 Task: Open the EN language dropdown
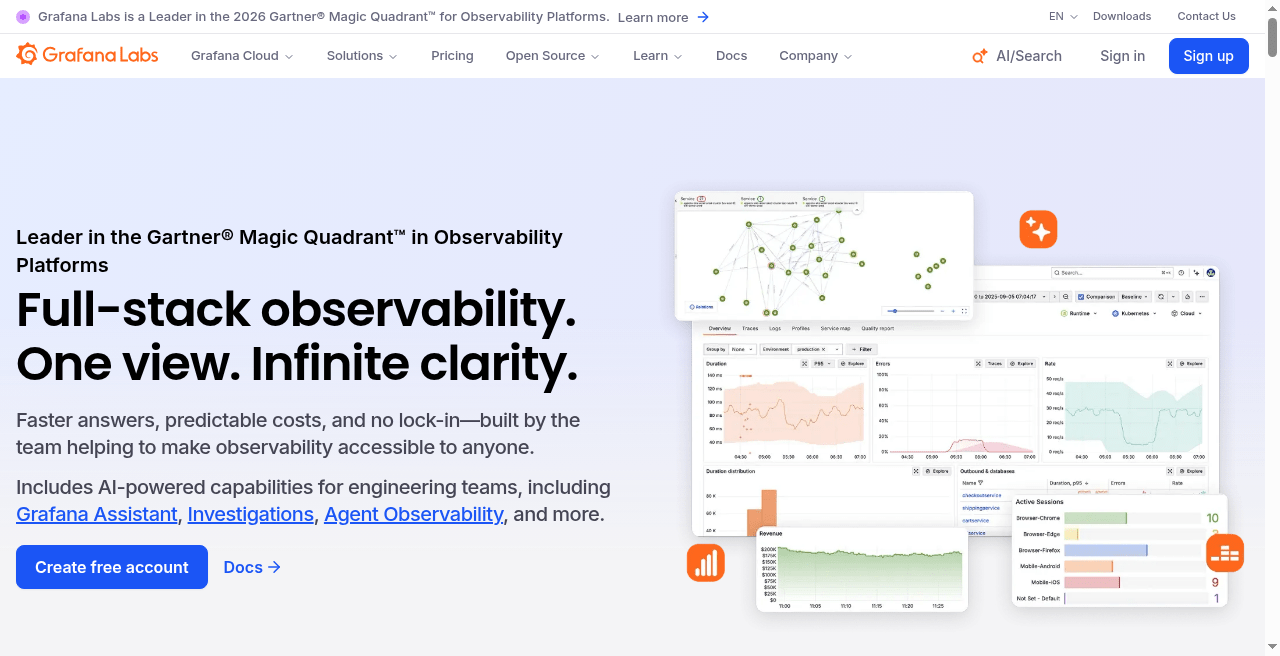1063,16
